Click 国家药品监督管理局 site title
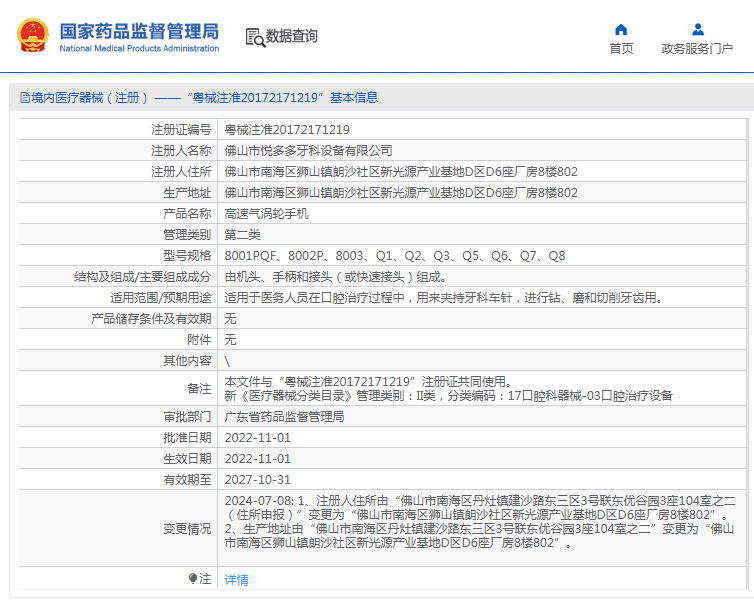The image size is (754, 605). pyautogui.click(x=139, y=31)
